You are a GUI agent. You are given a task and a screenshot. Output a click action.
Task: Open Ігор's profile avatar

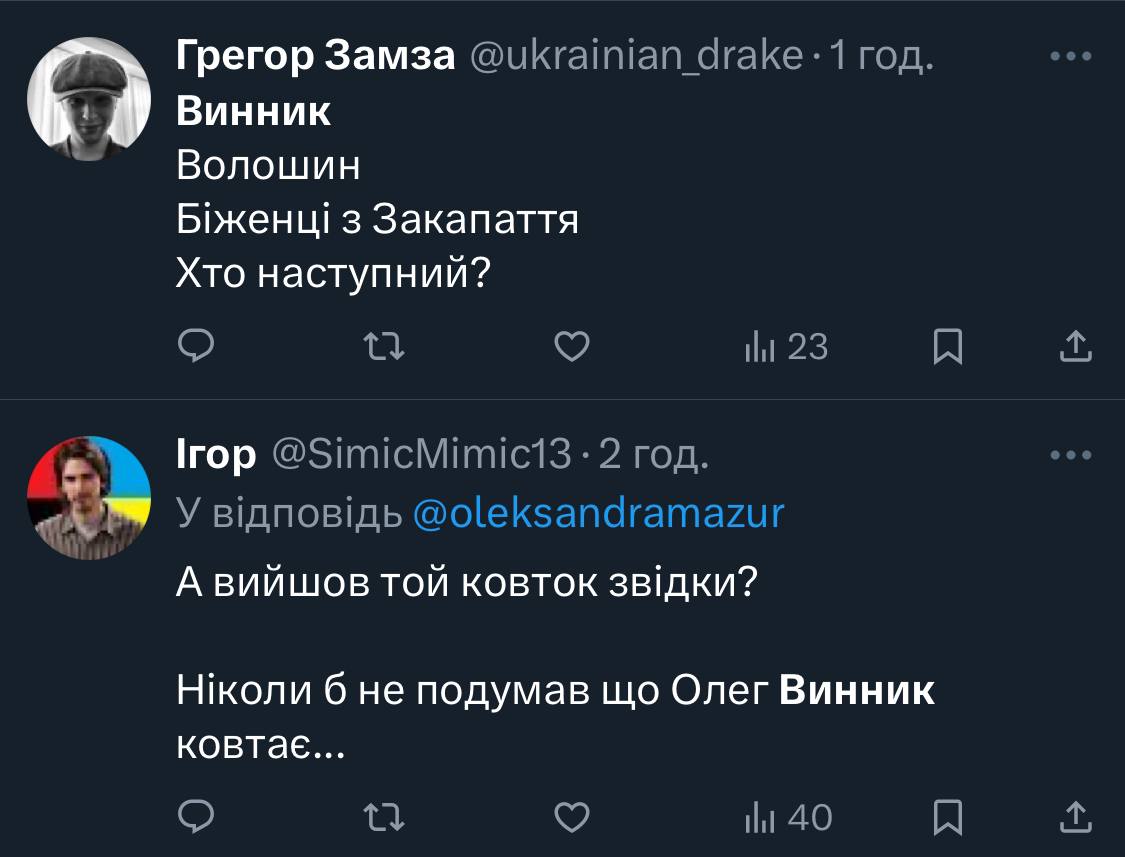click(x=88, y=497)
